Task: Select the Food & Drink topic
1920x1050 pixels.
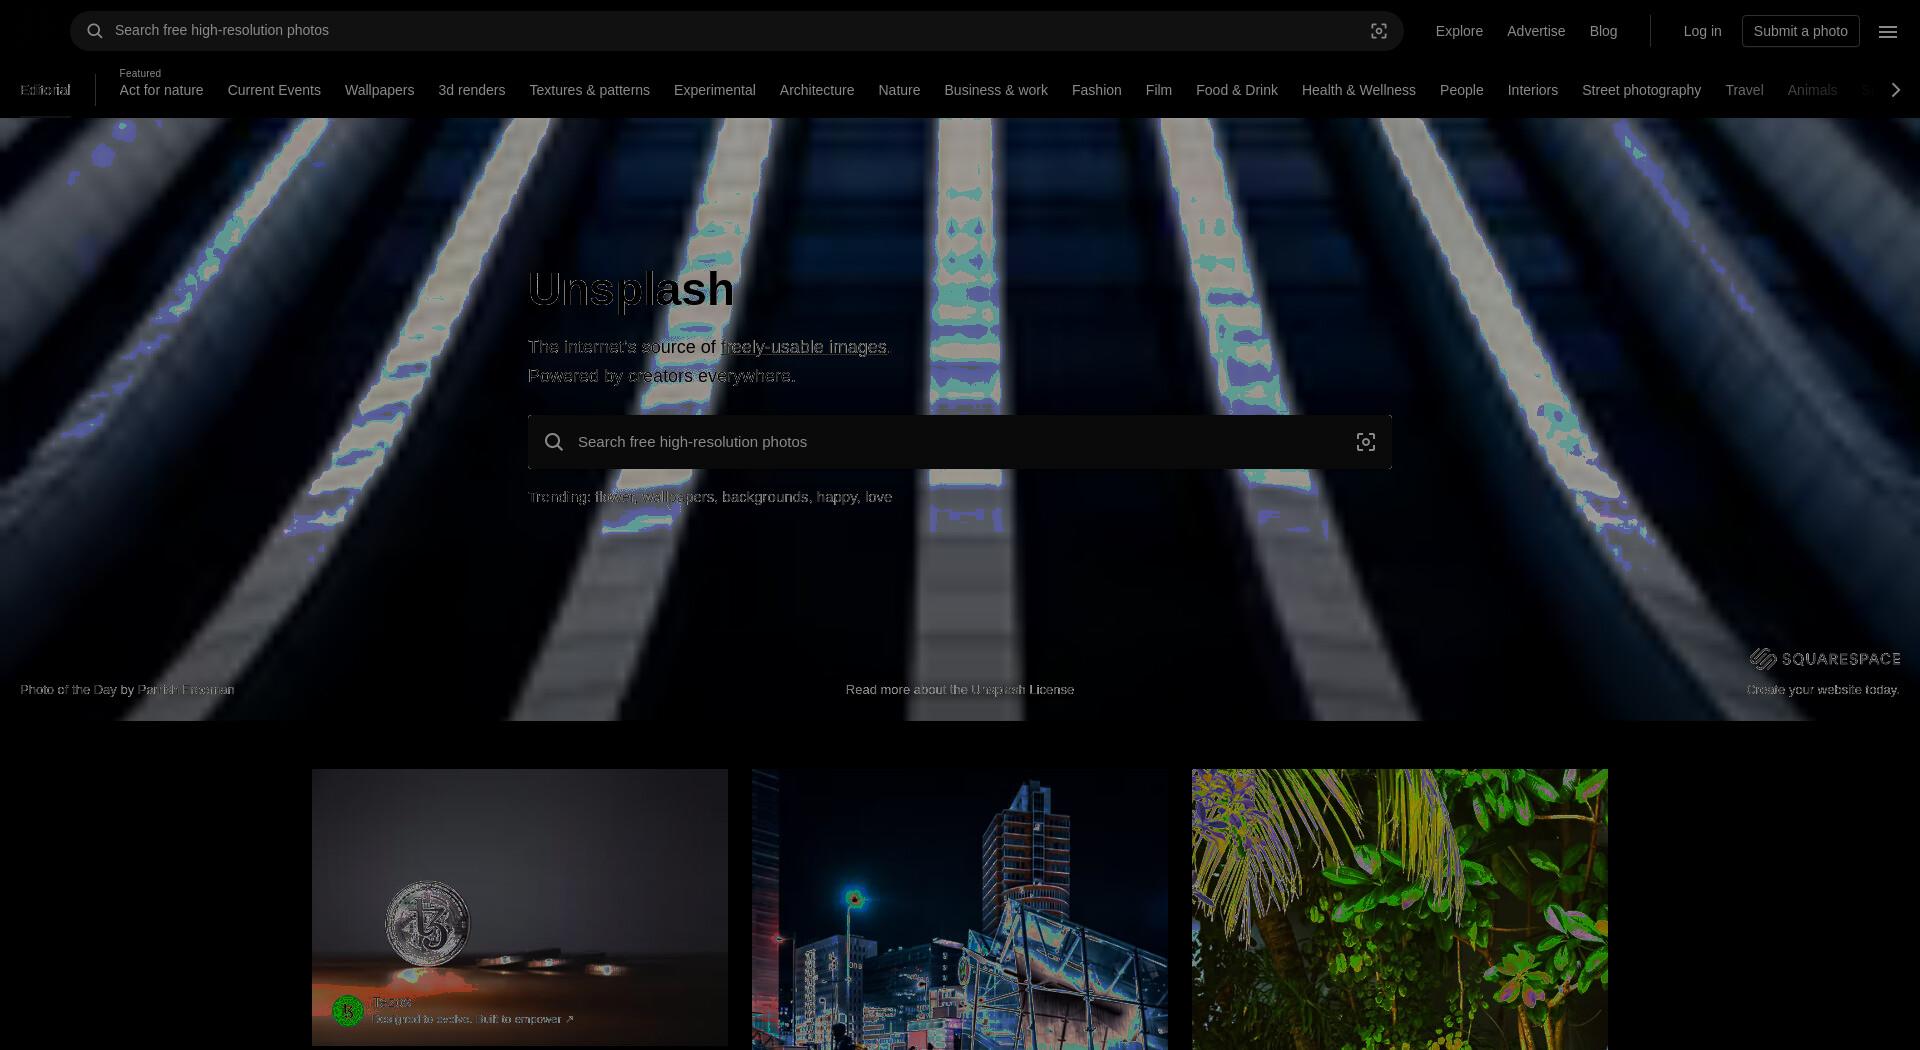Action: point(1236,90)
